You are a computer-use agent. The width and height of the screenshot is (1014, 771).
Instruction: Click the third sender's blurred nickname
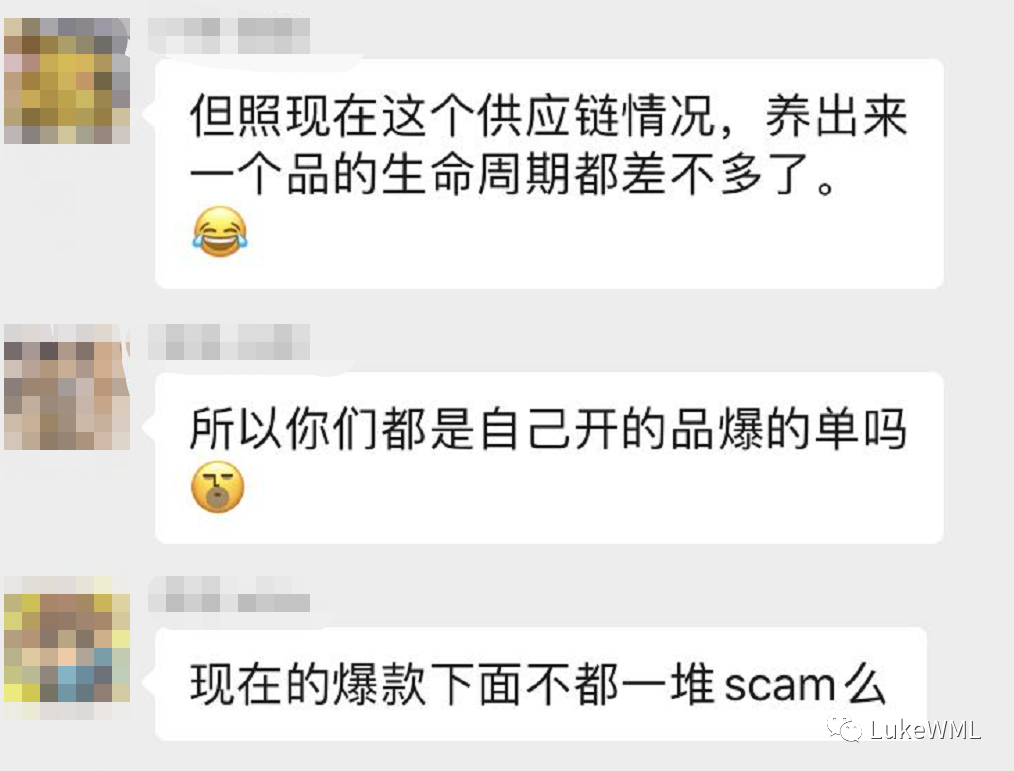[229, 594]
